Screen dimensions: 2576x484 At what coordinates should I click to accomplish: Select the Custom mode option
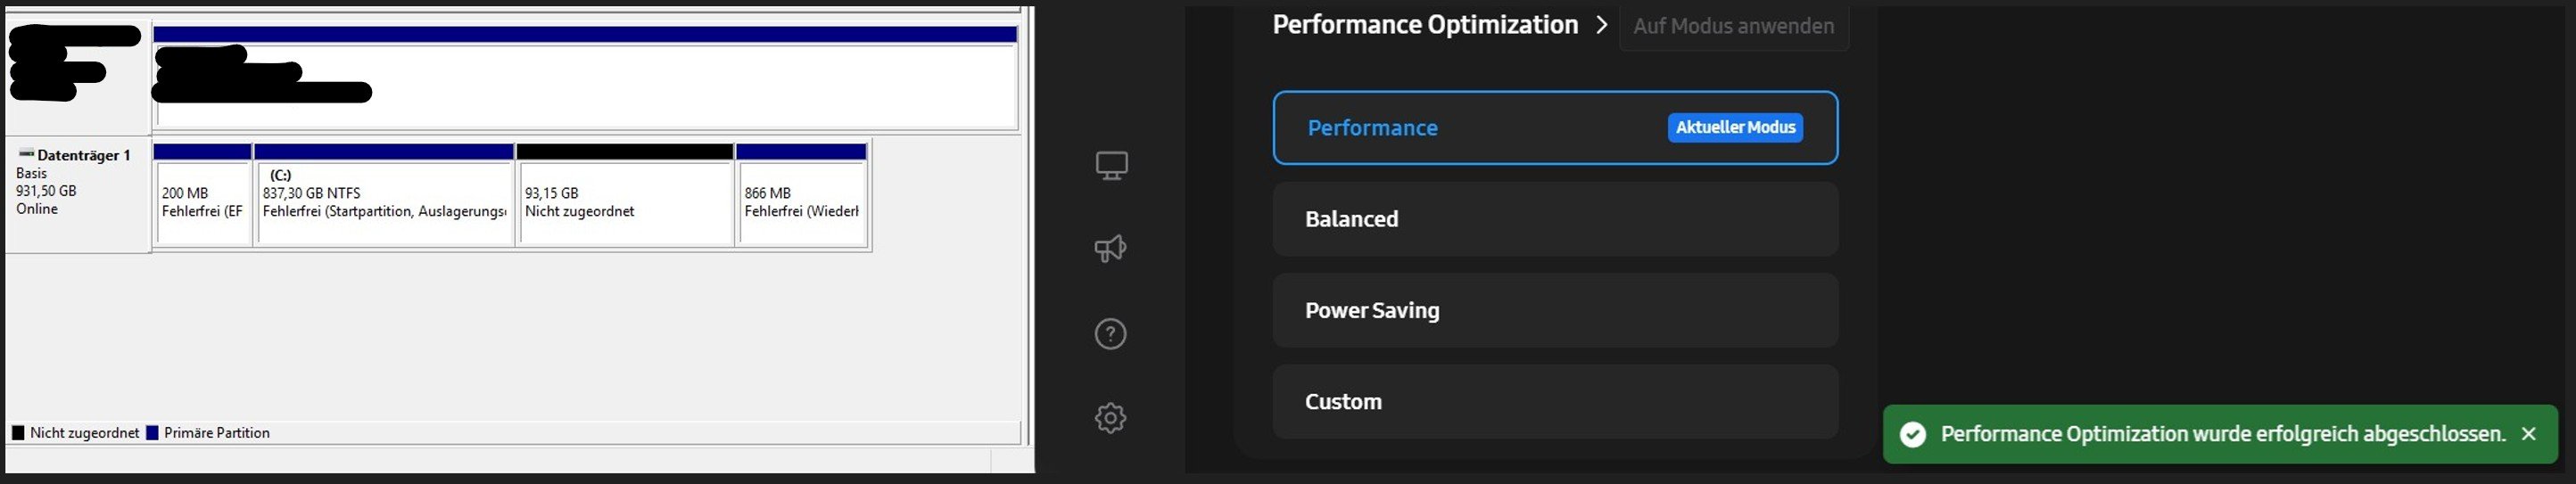(1555, 401)
